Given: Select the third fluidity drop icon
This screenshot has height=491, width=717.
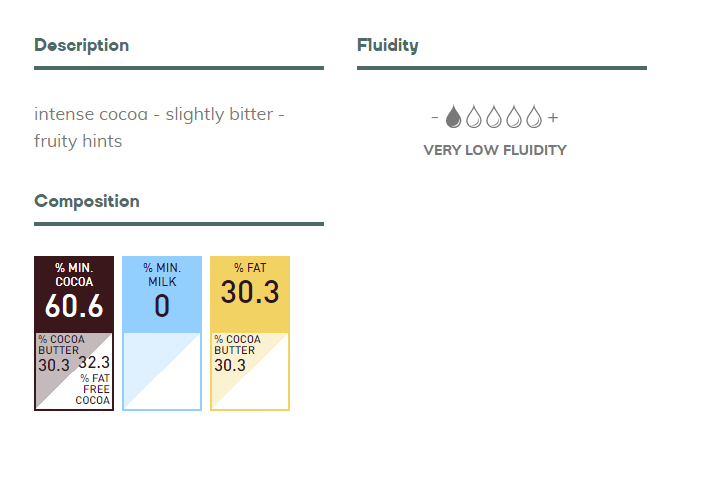Looking at the screenshot, I should click(494, 117).
